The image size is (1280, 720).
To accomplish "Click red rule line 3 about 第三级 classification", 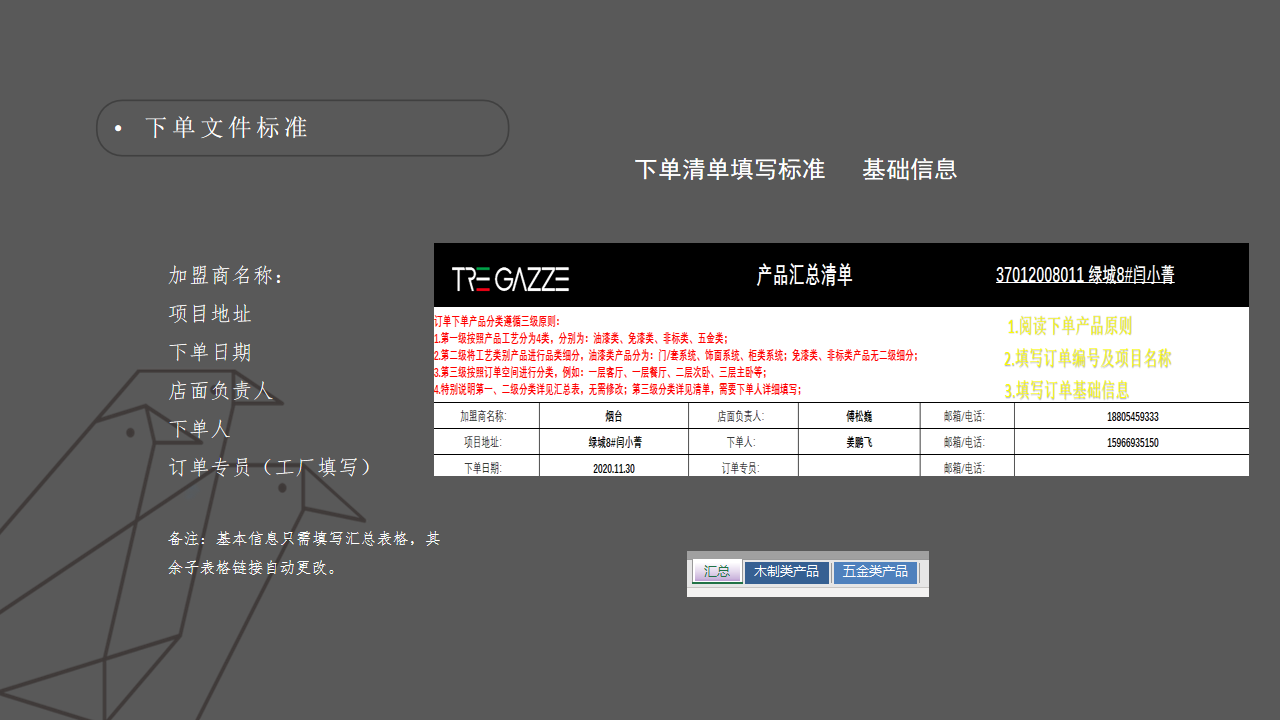I will 600,372.
